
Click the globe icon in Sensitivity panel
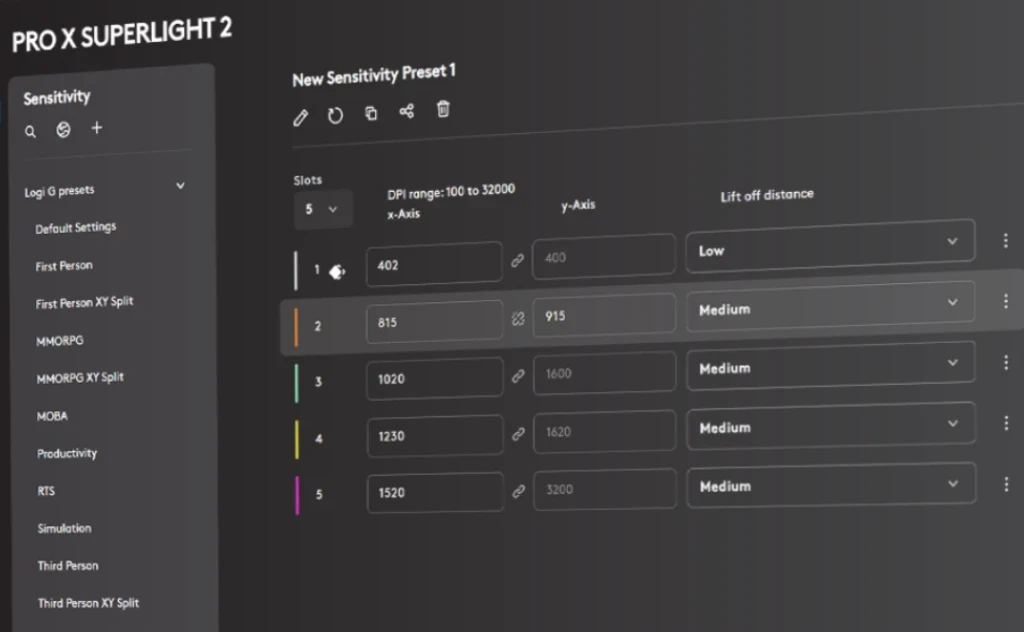[63, 130]
